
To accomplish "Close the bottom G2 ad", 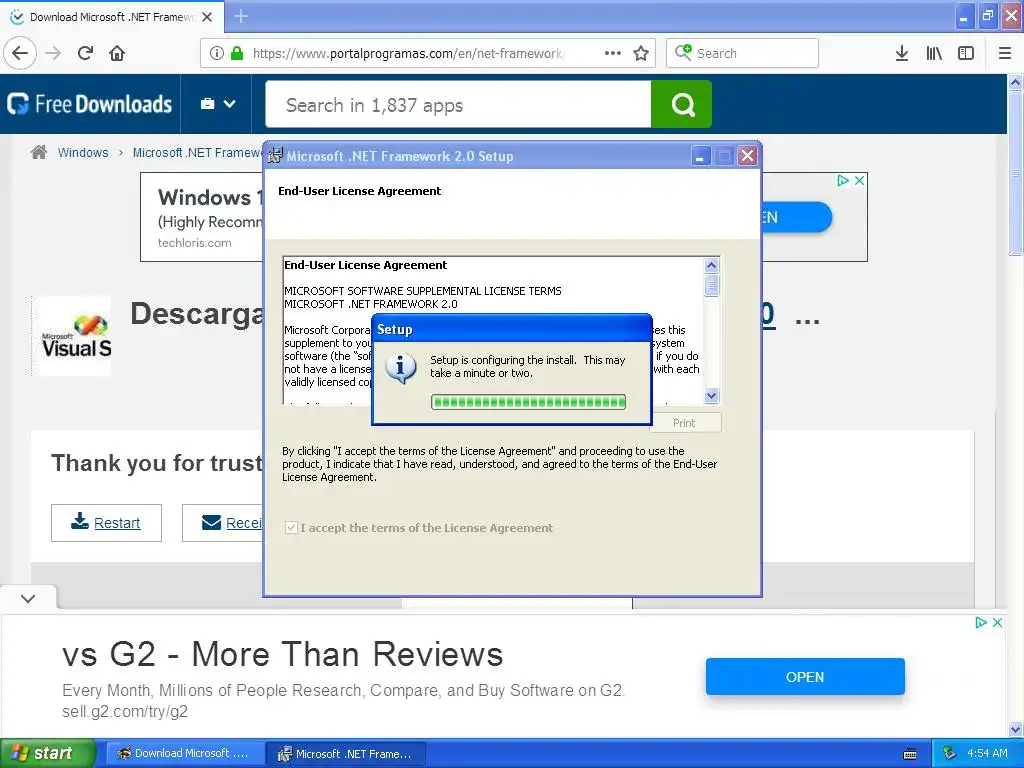I will (x=997, y=622).
